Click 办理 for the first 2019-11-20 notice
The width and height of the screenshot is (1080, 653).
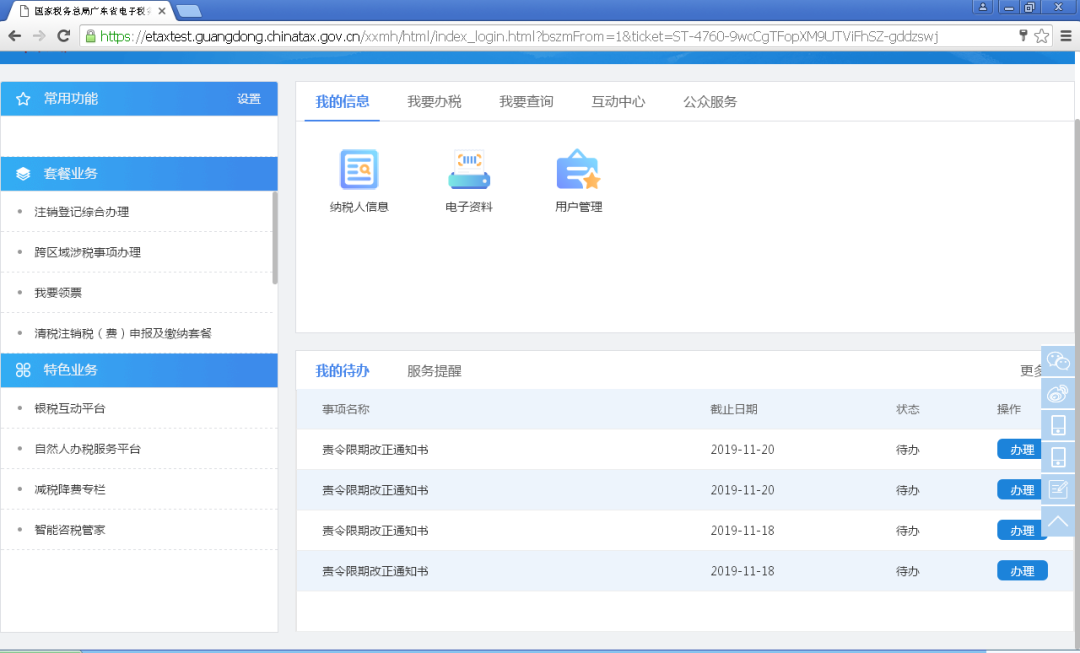(1021, 450)
